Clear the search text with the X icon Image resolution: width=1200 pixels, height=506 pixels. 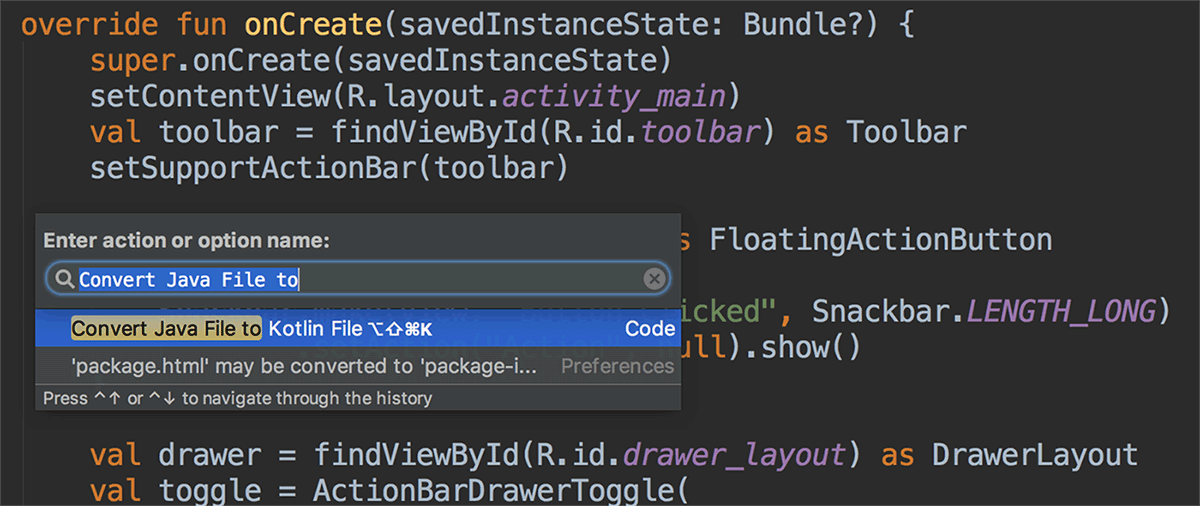[x=654, y=280]
